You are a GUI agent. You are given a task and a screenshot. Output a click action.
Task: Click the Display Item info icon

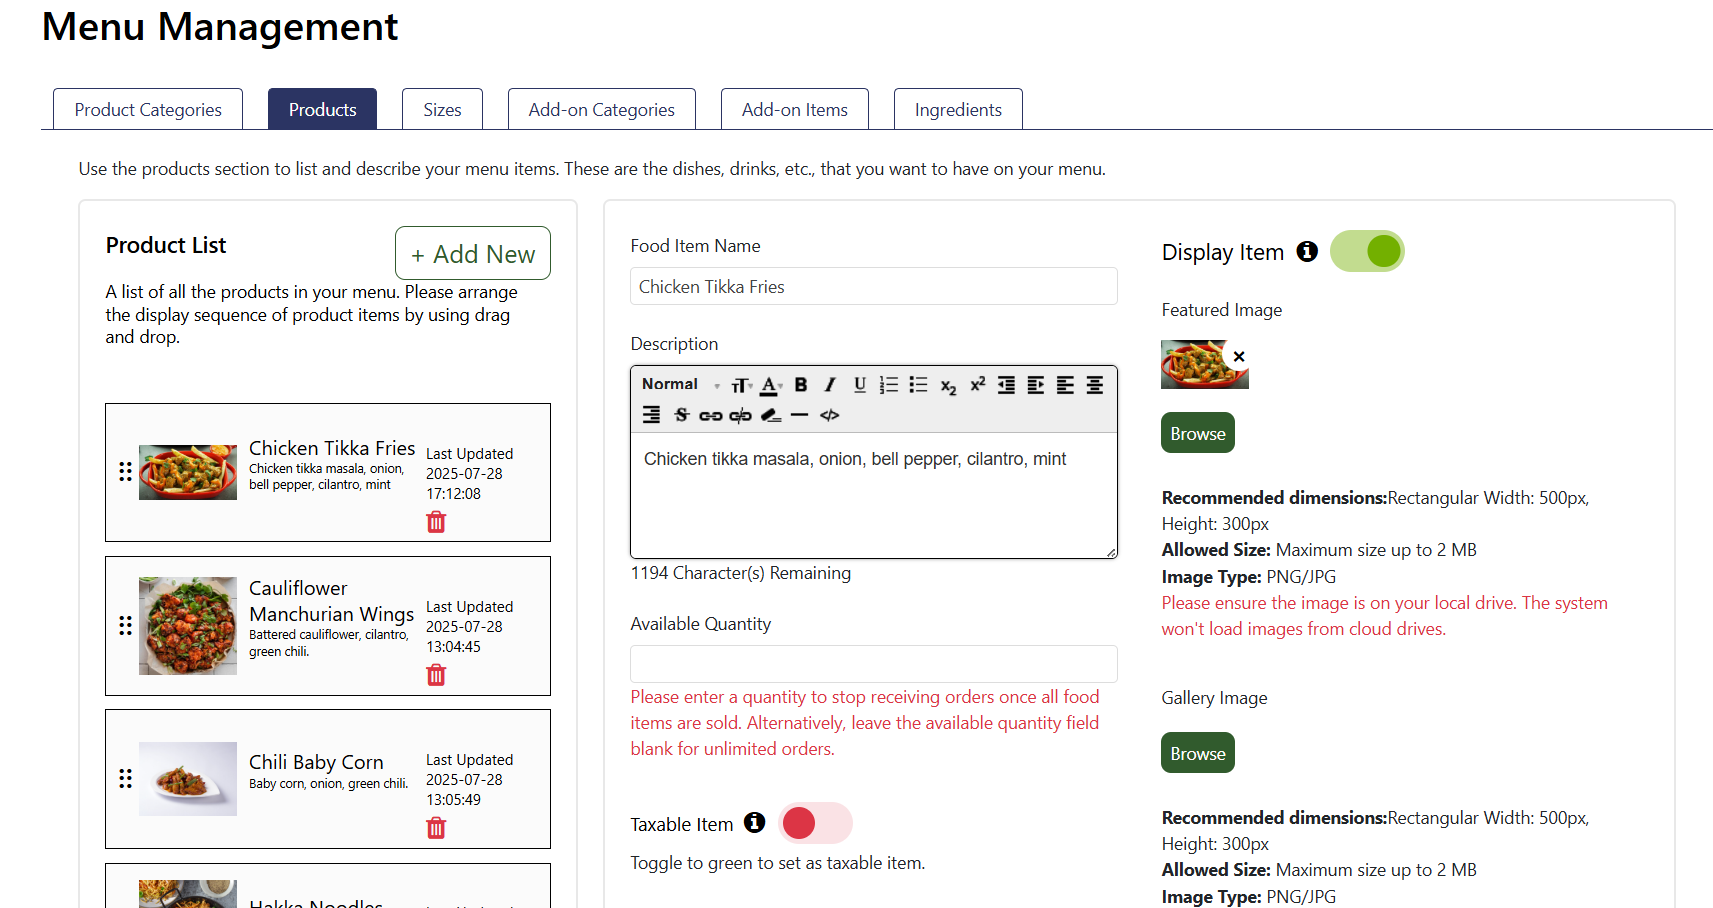[x=1307, y=252]
